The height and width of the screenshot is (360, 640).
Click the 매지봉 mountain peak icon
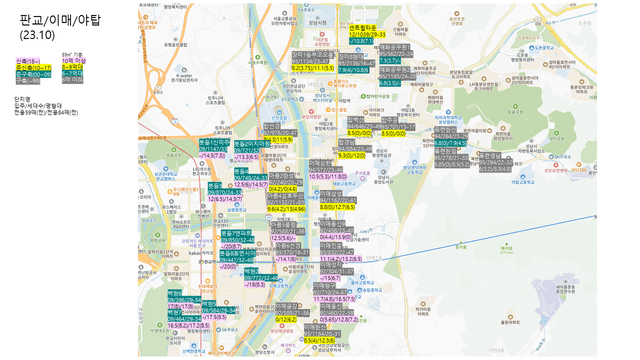coord(506,243)
